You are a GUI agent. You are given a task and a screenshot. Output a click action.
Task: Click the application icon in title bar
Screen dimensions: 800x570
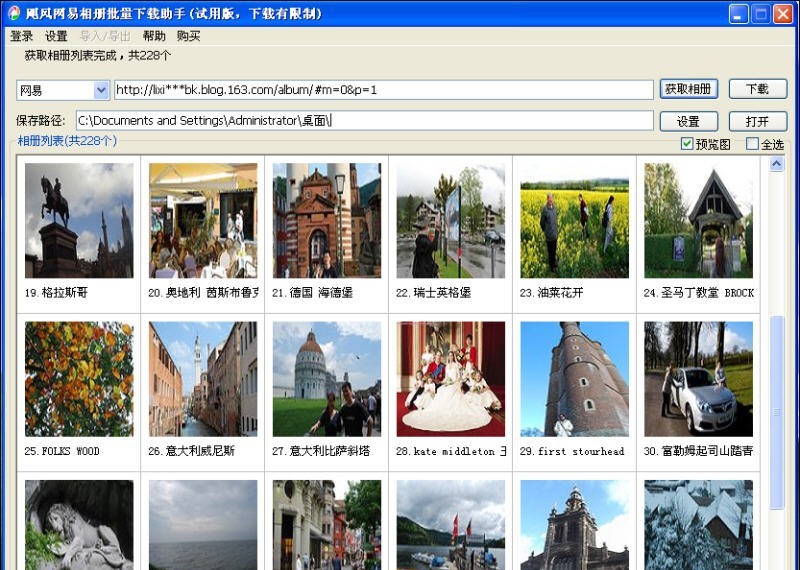coord(14,13)
